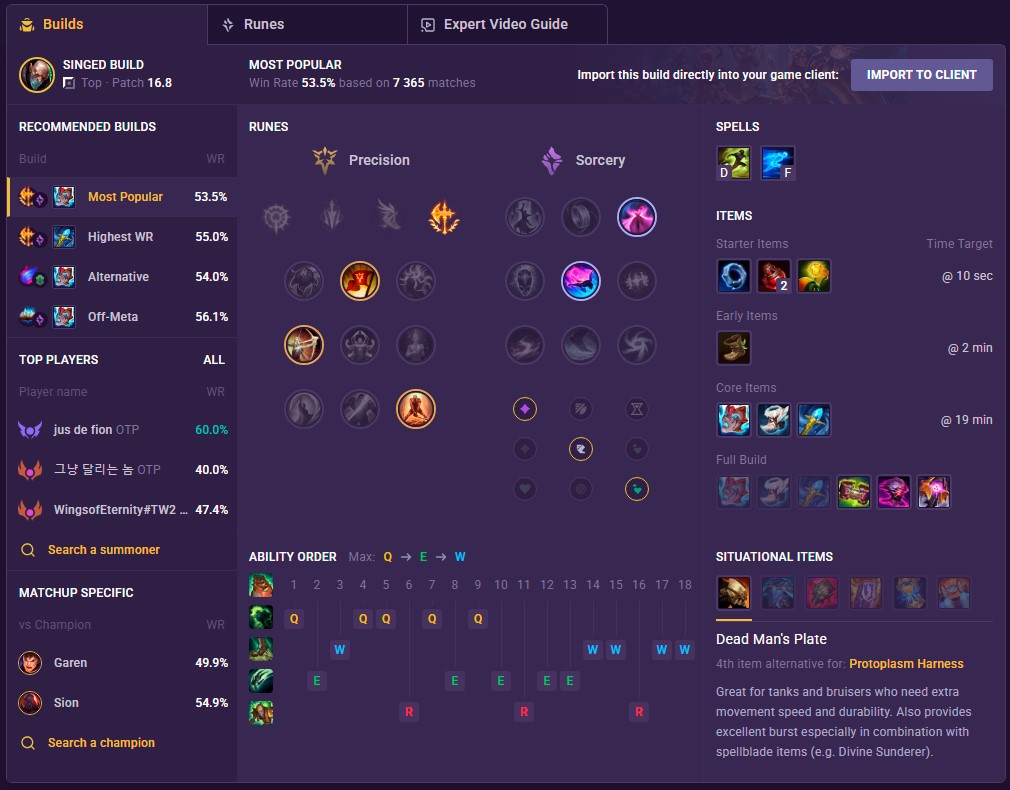This screenshot has width=1010, height=790.
Task: Select the Off-Meta build row
Action: tap(122, 316)
